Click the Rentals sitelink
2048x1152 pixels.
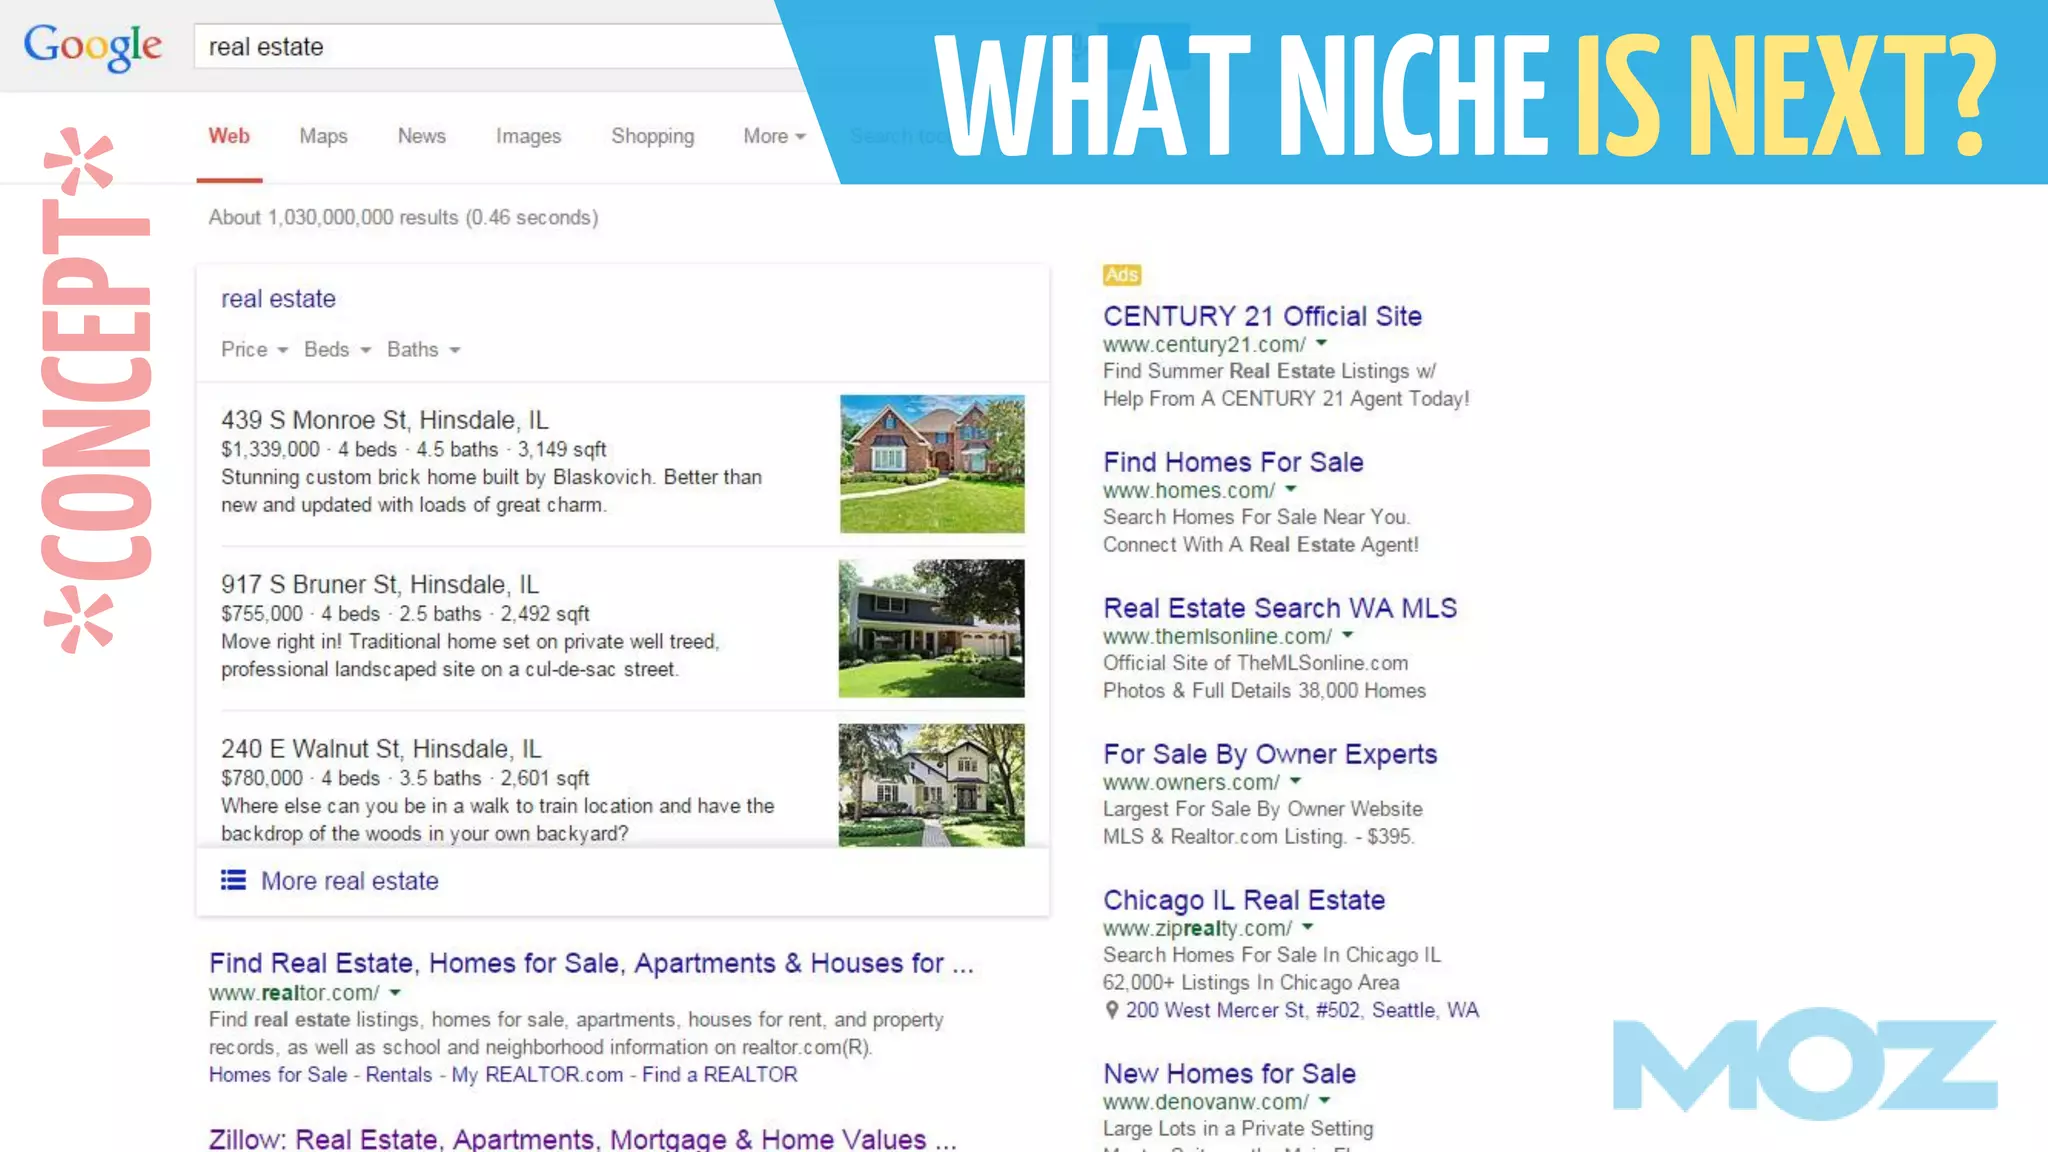point(399,1074)
